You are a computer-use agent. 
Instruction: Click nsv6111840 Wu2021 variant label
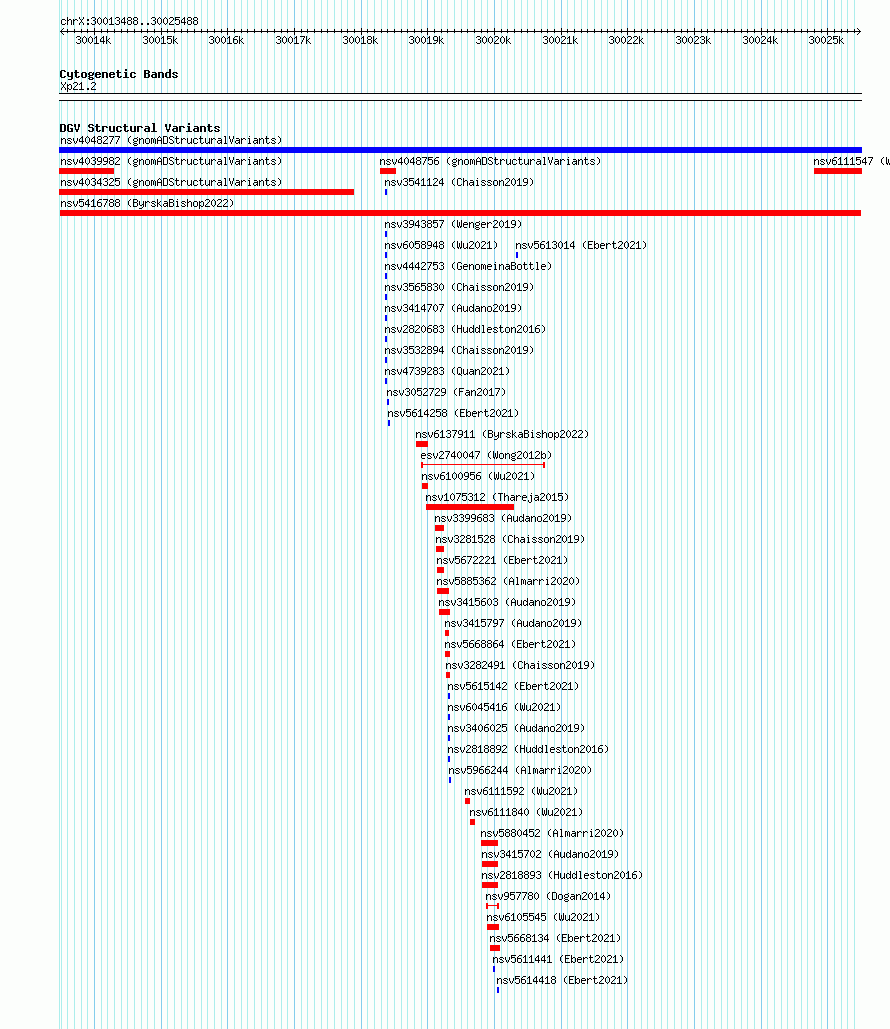(x=526, y=812)
